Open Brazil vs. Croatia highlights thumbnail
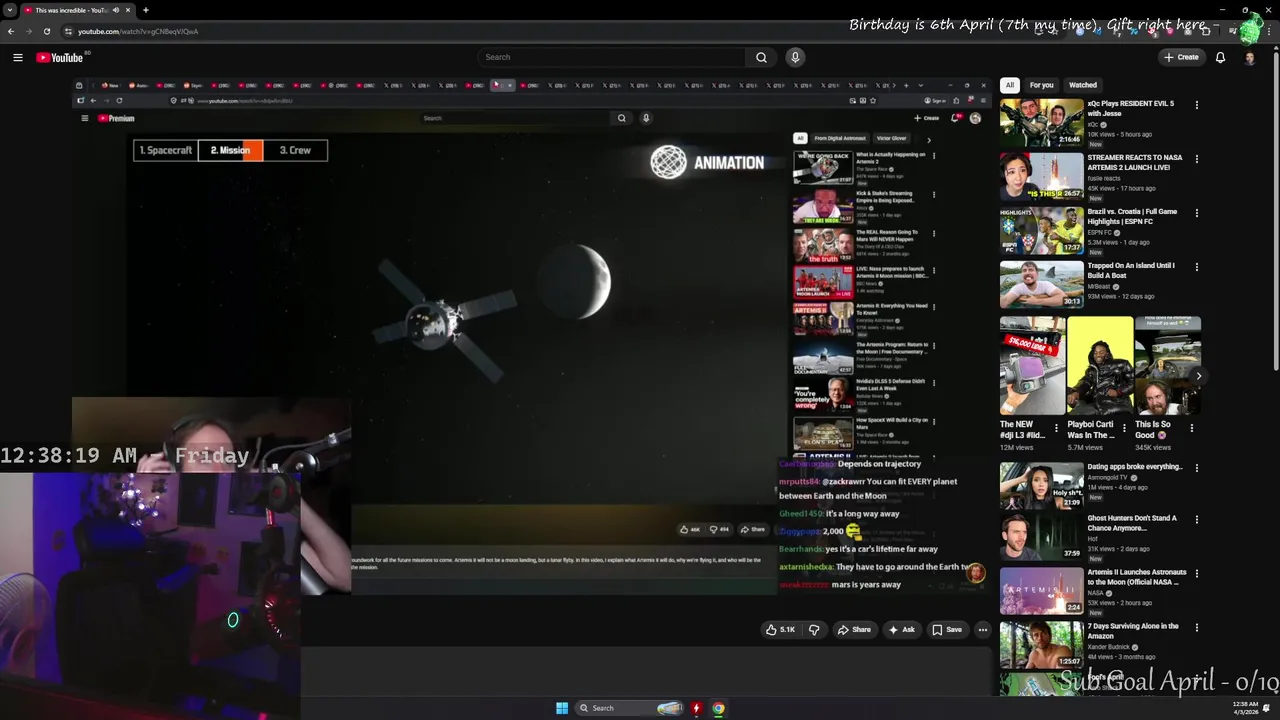 1041,230
